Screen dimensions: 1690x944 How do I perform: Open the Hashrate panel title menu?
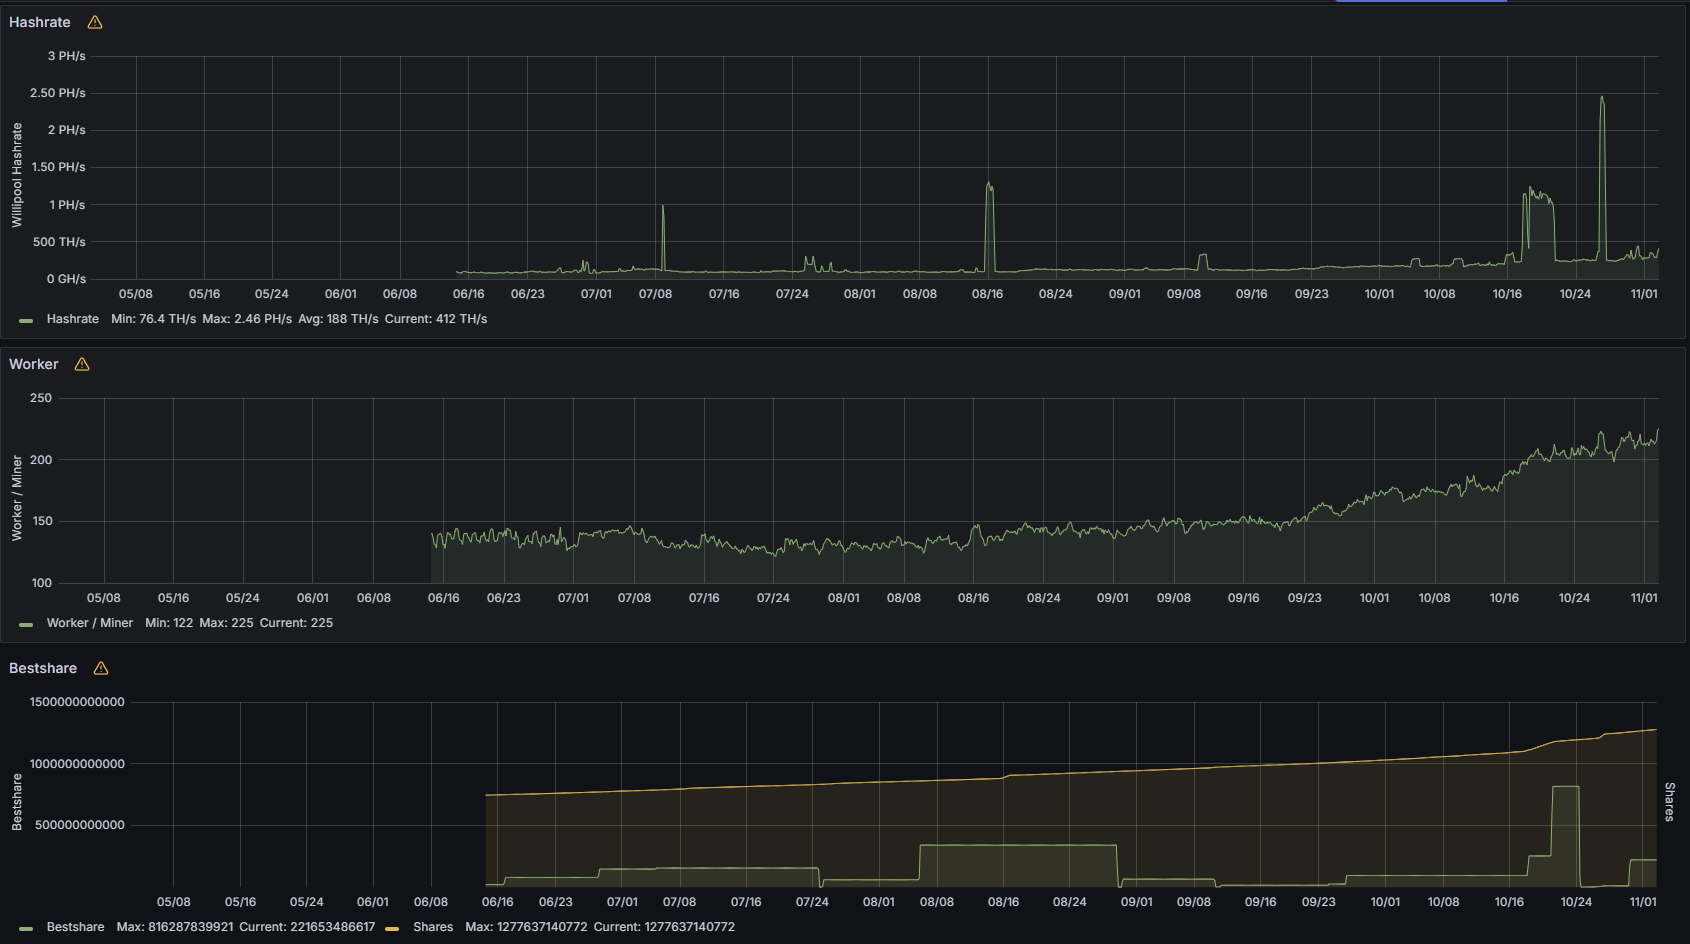point(40,22)
